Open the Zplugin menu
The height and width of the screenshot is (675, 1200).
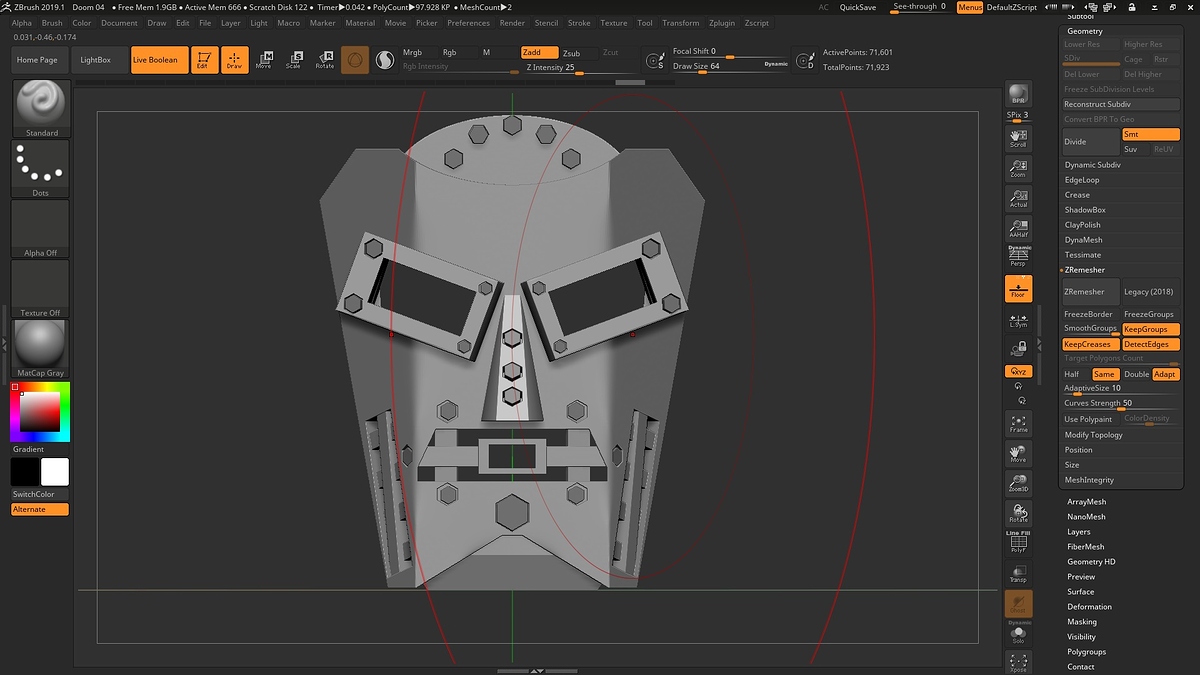click(721, 23)
